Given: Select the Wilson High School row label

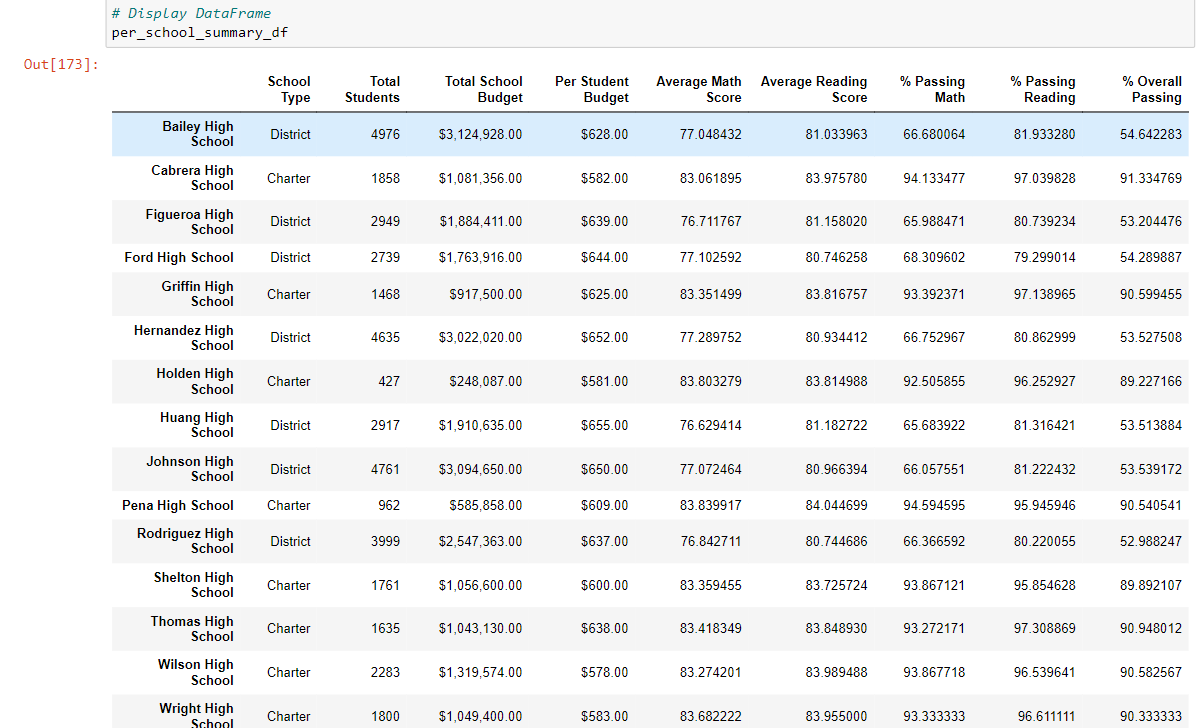Looking at the screenshot, I should click(195, 672).
